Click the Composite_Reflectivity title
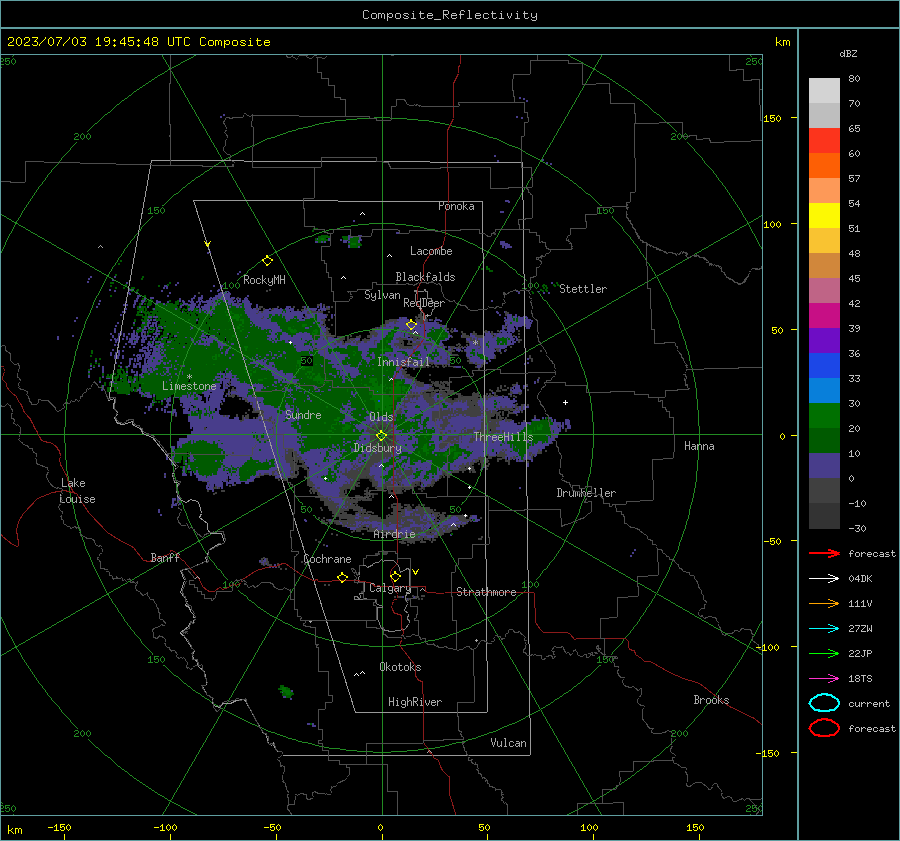 (450, 15)
